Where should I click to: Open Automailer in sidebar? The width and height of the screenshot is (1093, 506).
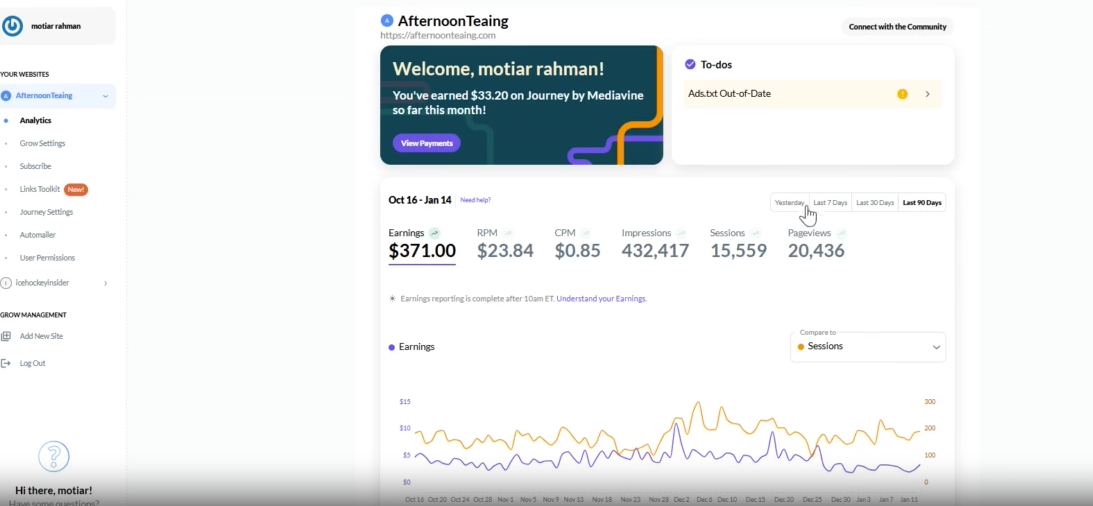click(38, 235)
